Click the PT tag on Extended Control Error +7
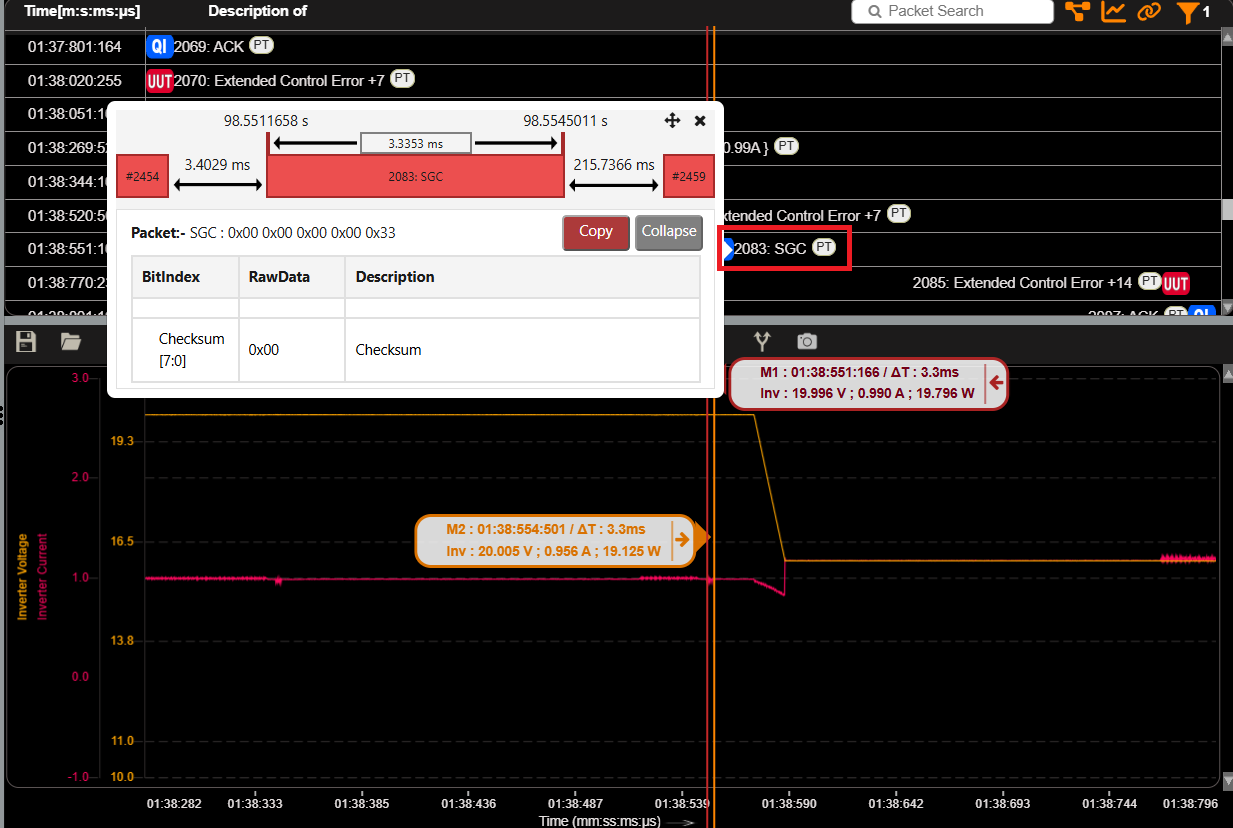 [402, 78]
